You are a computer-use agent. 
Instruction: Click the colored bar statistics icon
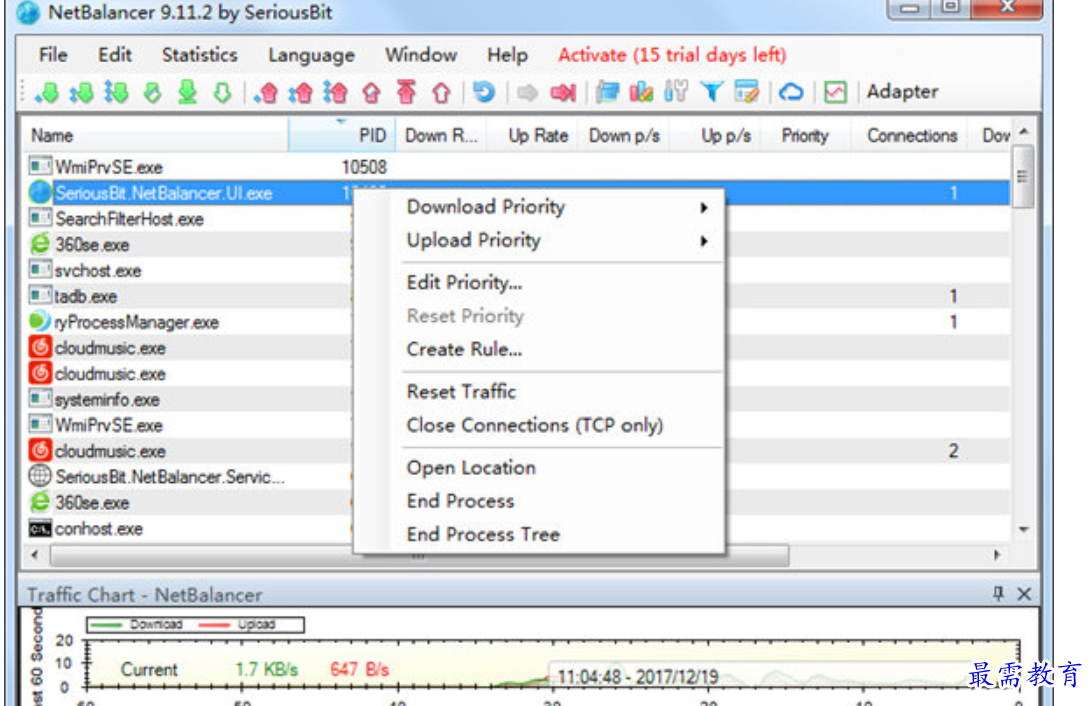(642, 92)
